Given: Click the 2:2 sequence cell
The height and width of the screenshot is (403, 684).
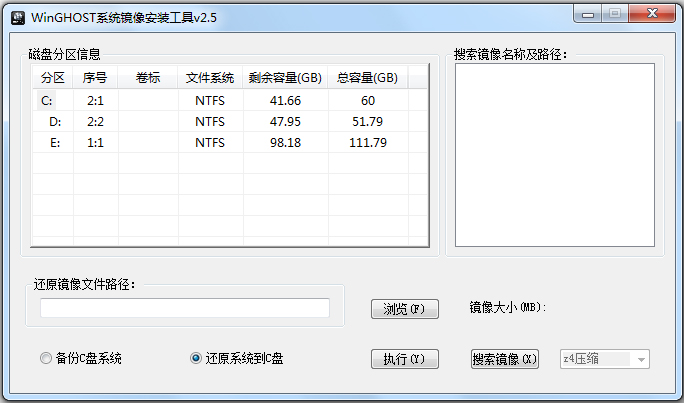Looking at the screenshot, I should point(95,121).
